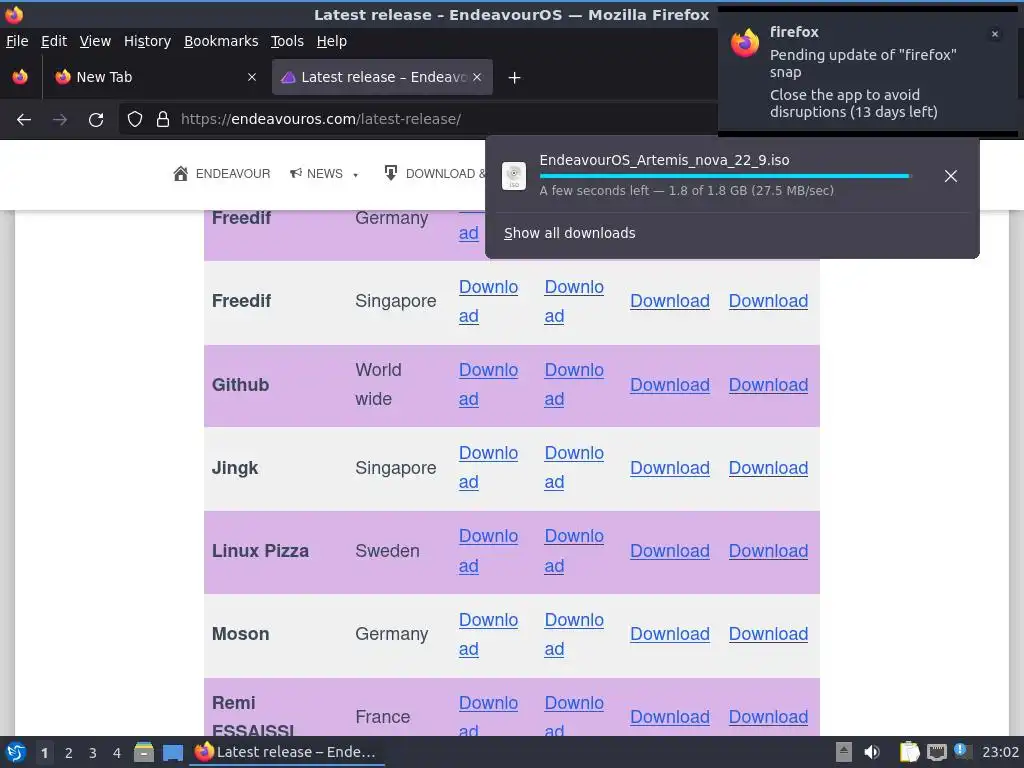
Task: Click the padlock site security icon
Action: 163,119
